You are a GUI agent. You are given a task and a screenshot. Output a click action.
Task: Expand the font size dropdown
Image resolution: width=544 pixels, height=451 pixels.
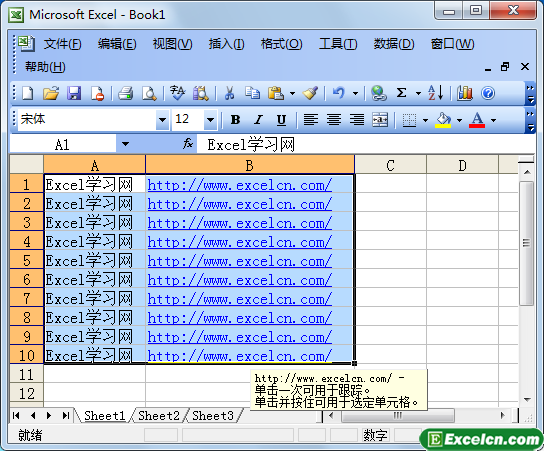210,120
